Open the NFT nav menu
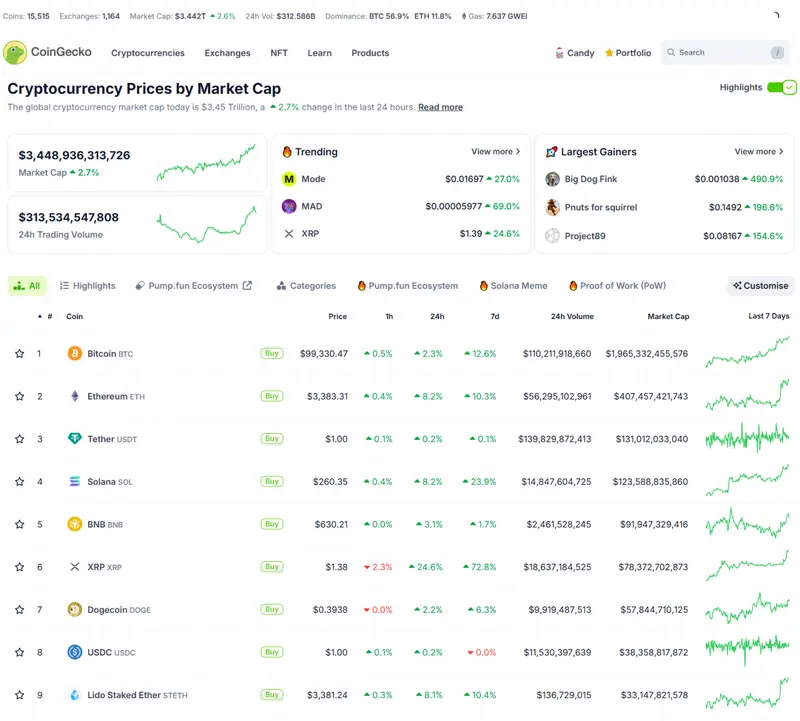 pos(279,53)
